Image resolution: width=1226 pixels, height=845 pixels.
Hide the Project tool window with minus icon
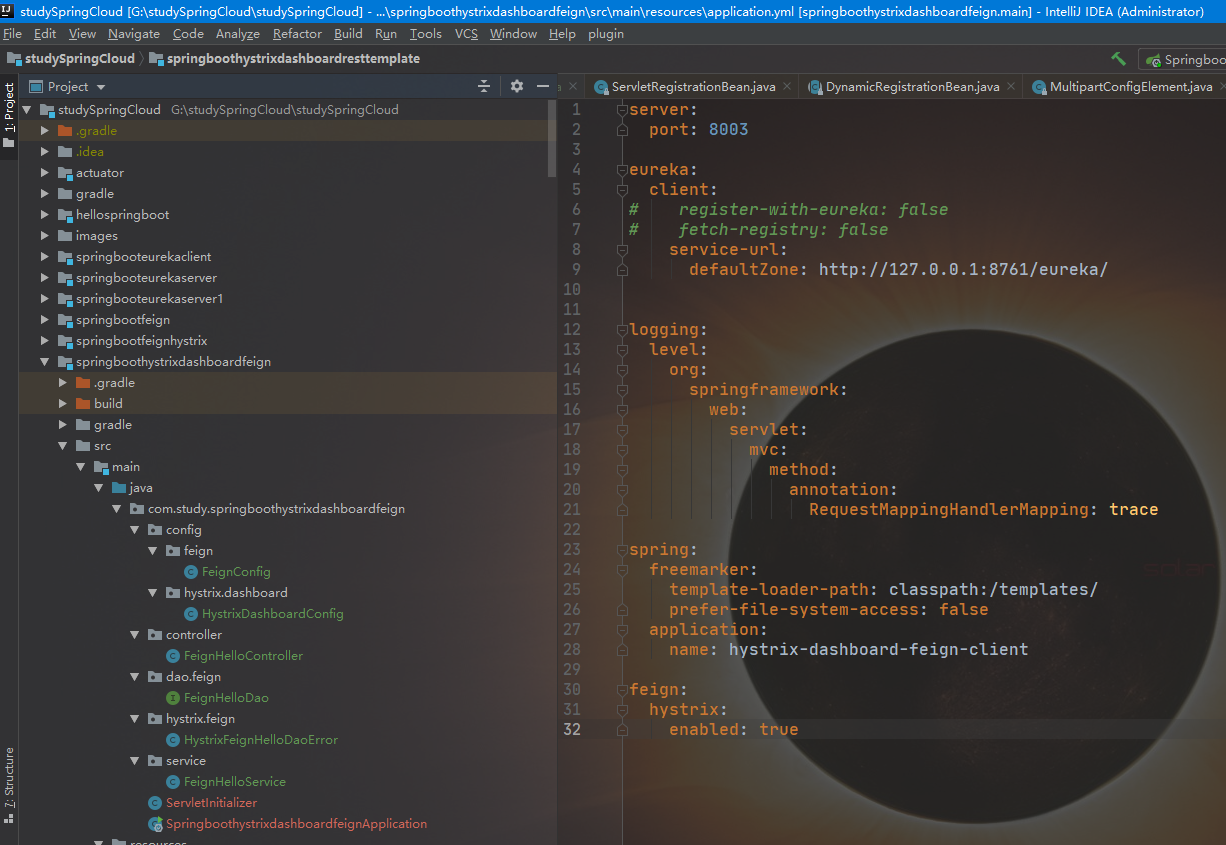543,86
